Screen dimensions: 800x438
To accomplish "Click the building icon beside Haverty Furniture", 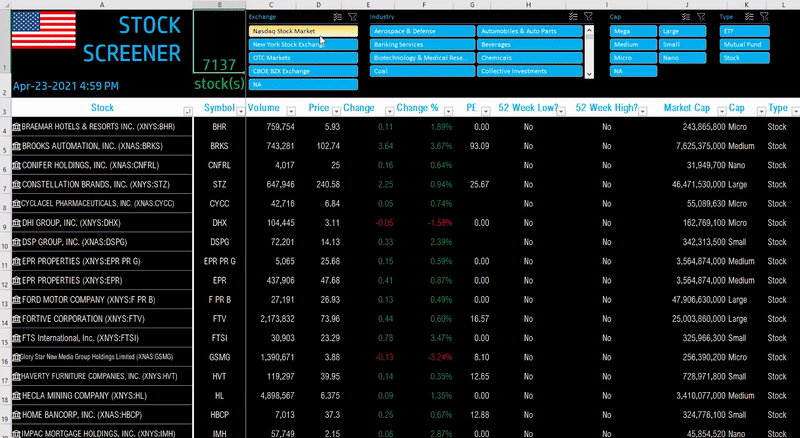I will tap(16, 376).
